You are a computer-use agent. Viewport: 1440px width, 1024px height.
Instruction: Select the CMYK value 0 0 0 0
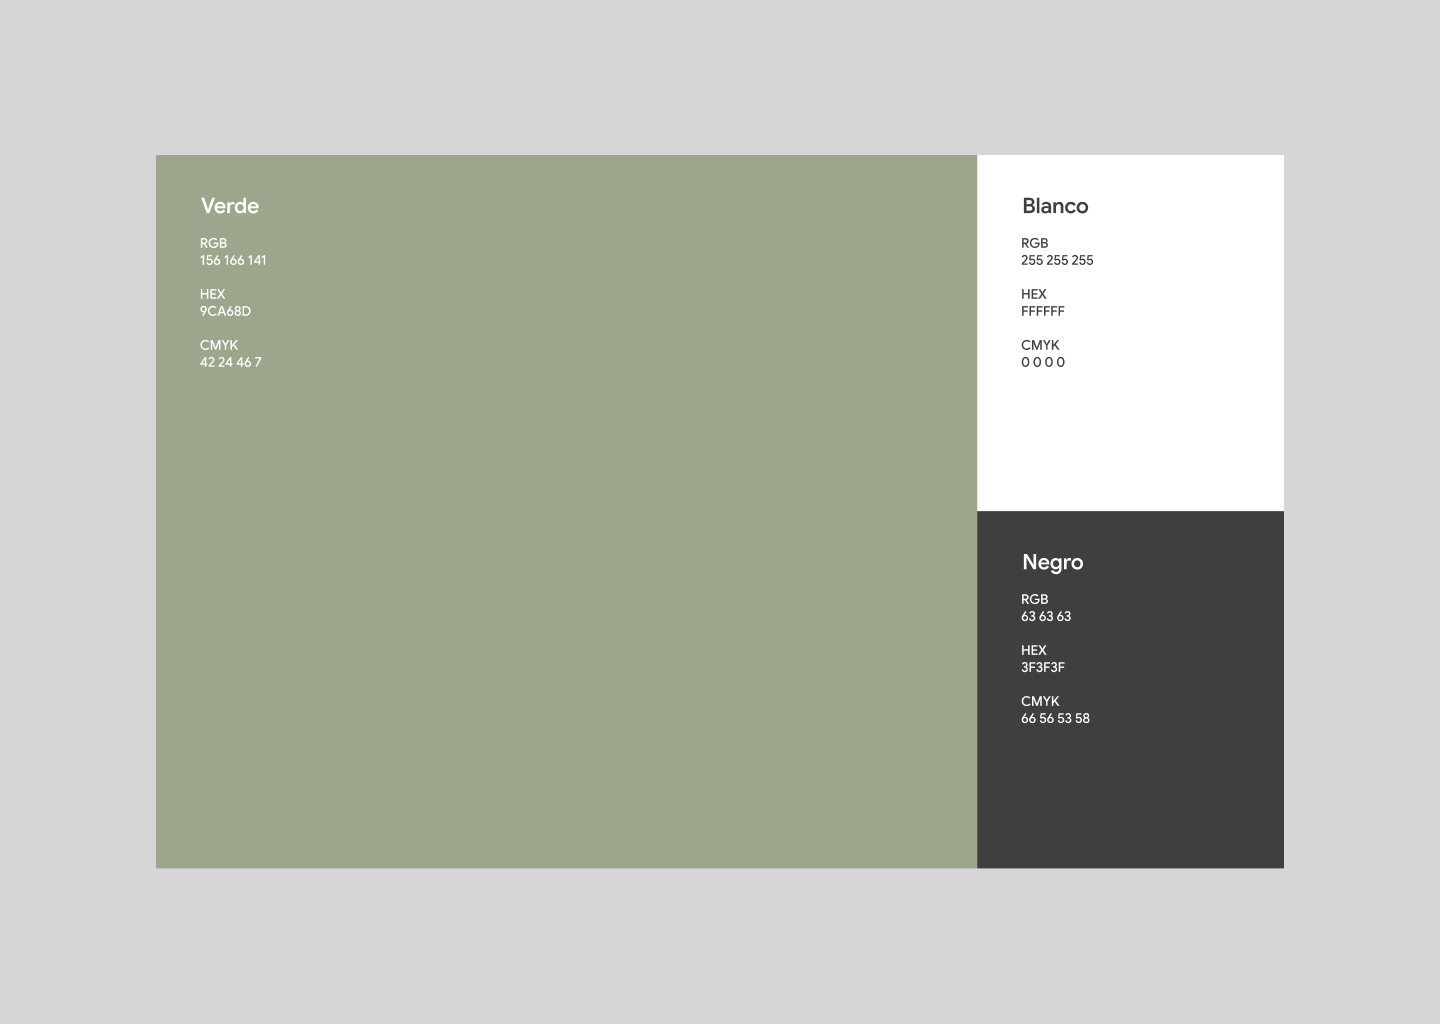(1043, 362)
